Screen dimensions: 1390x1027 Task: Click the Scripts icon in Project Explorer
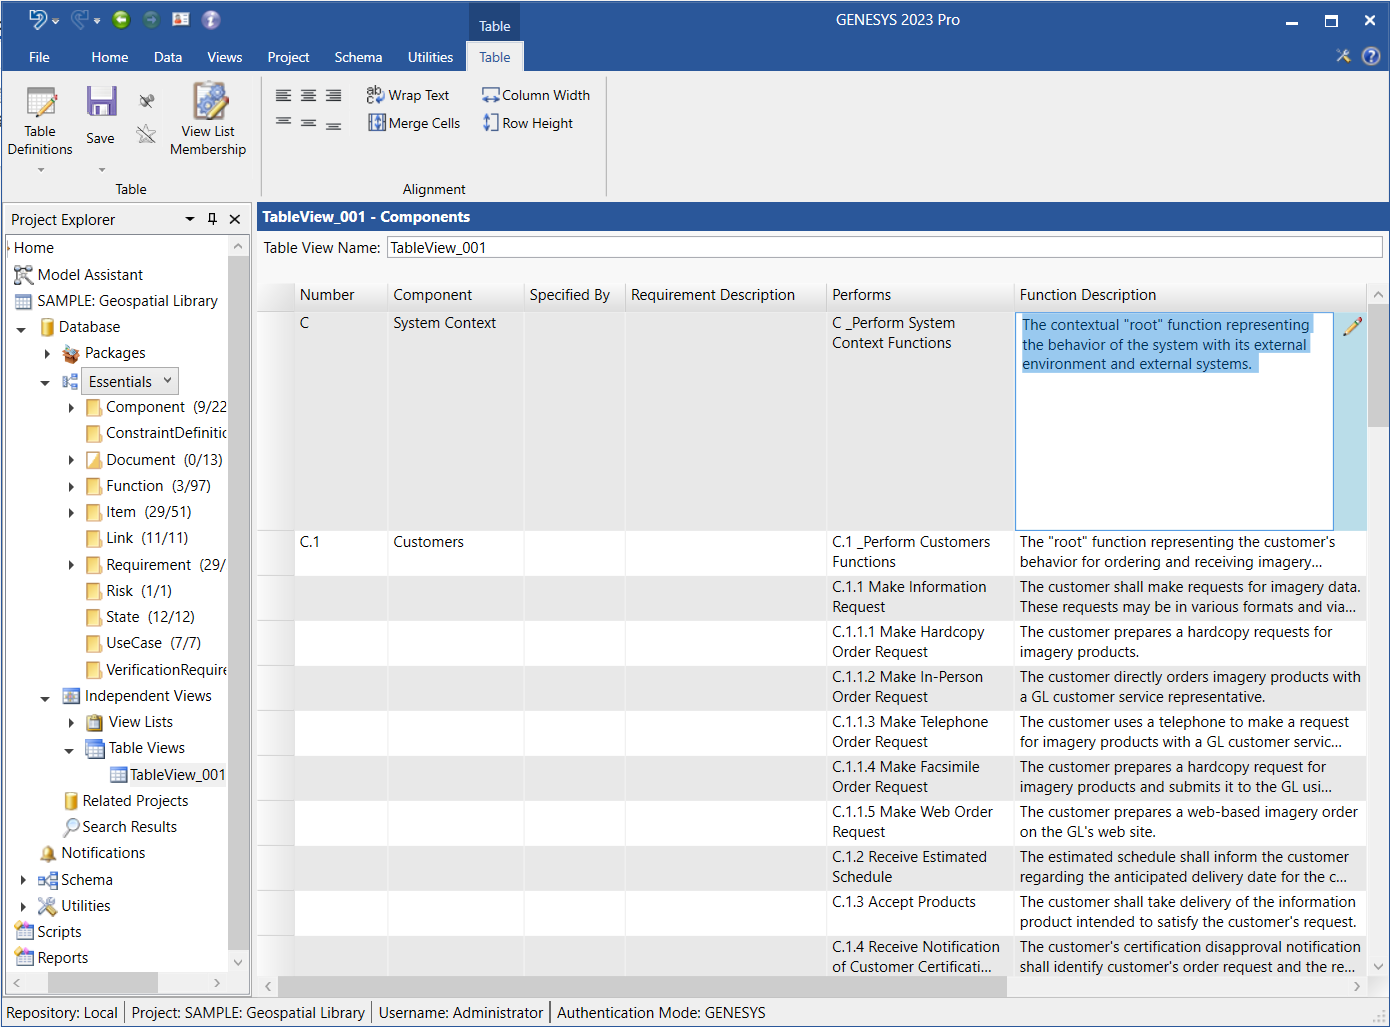pos(24,931)
